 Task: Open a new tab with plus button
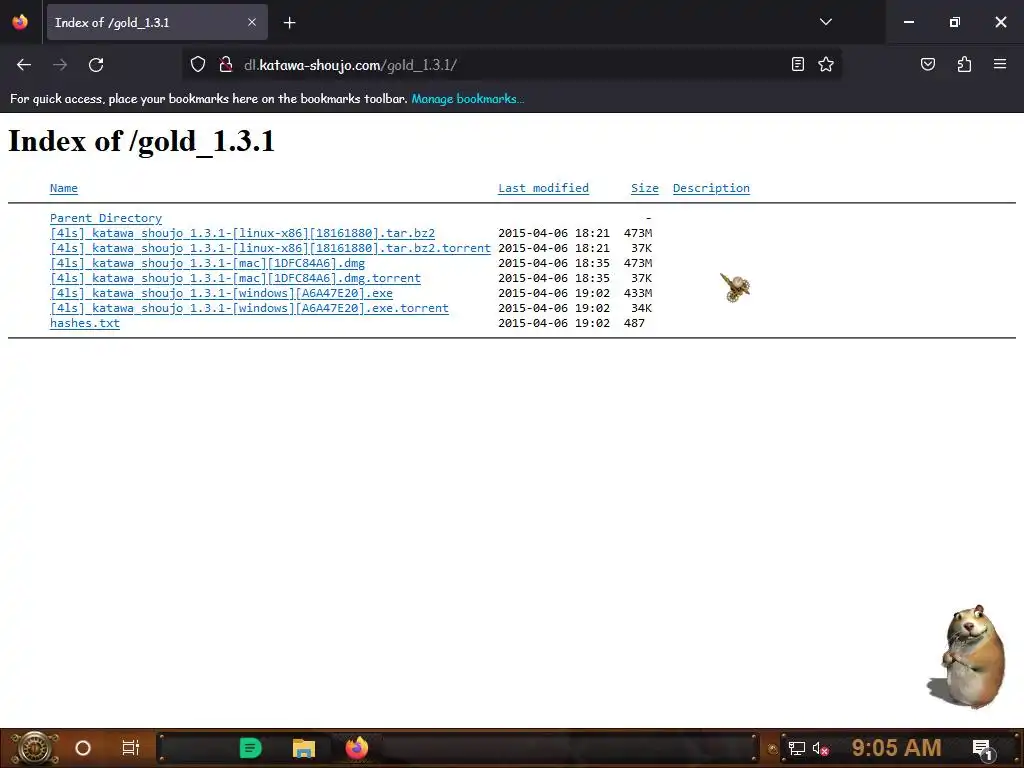(x=289, y=23)
